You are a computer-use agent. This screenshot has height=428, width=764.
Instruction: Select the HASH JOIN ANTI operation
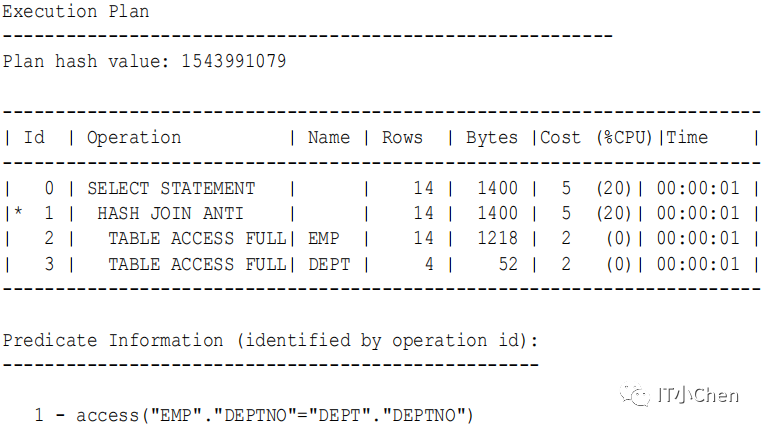pos(170,214)
